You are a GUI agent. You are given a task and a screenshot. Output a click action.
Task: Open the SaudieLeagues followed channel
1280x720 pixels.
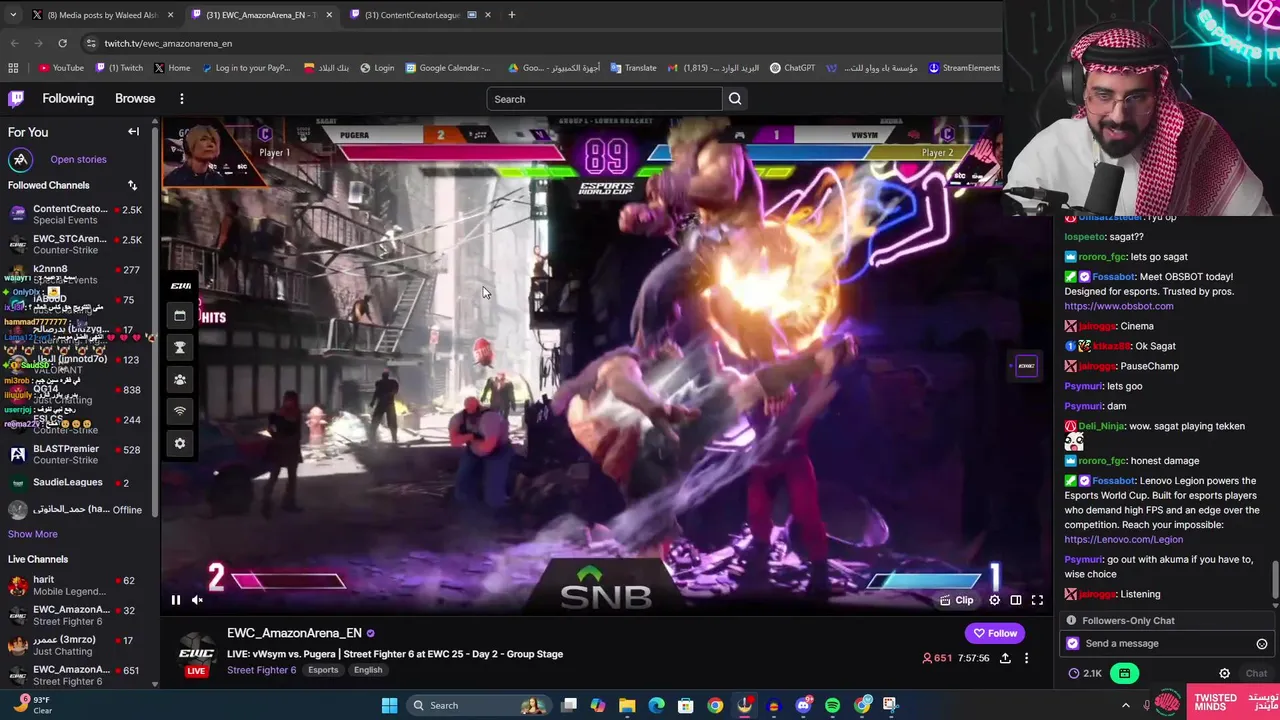(78, 483)
